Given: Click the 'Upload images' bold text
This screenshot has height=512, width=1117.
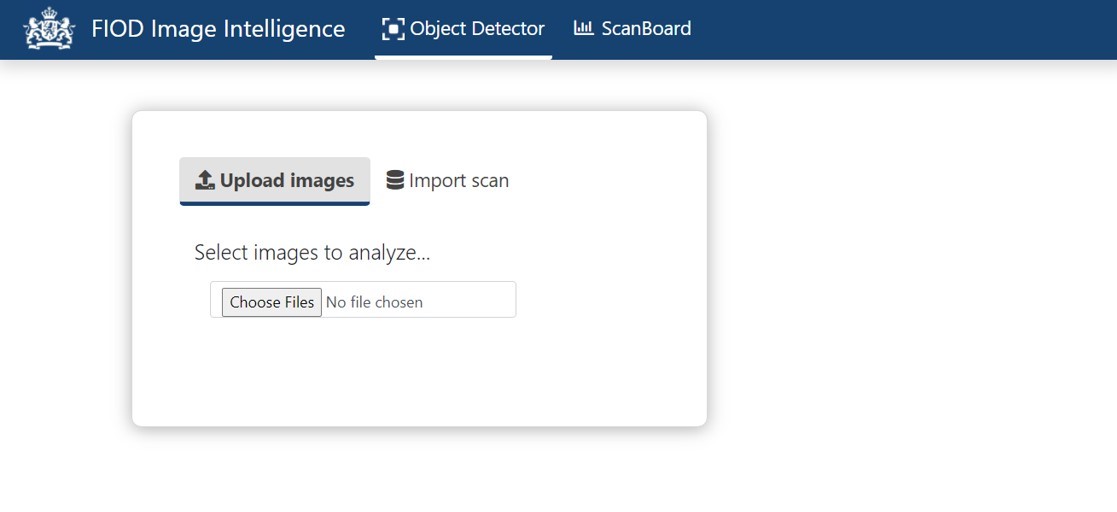Looking at the screenshot, I should click(287, 181).
